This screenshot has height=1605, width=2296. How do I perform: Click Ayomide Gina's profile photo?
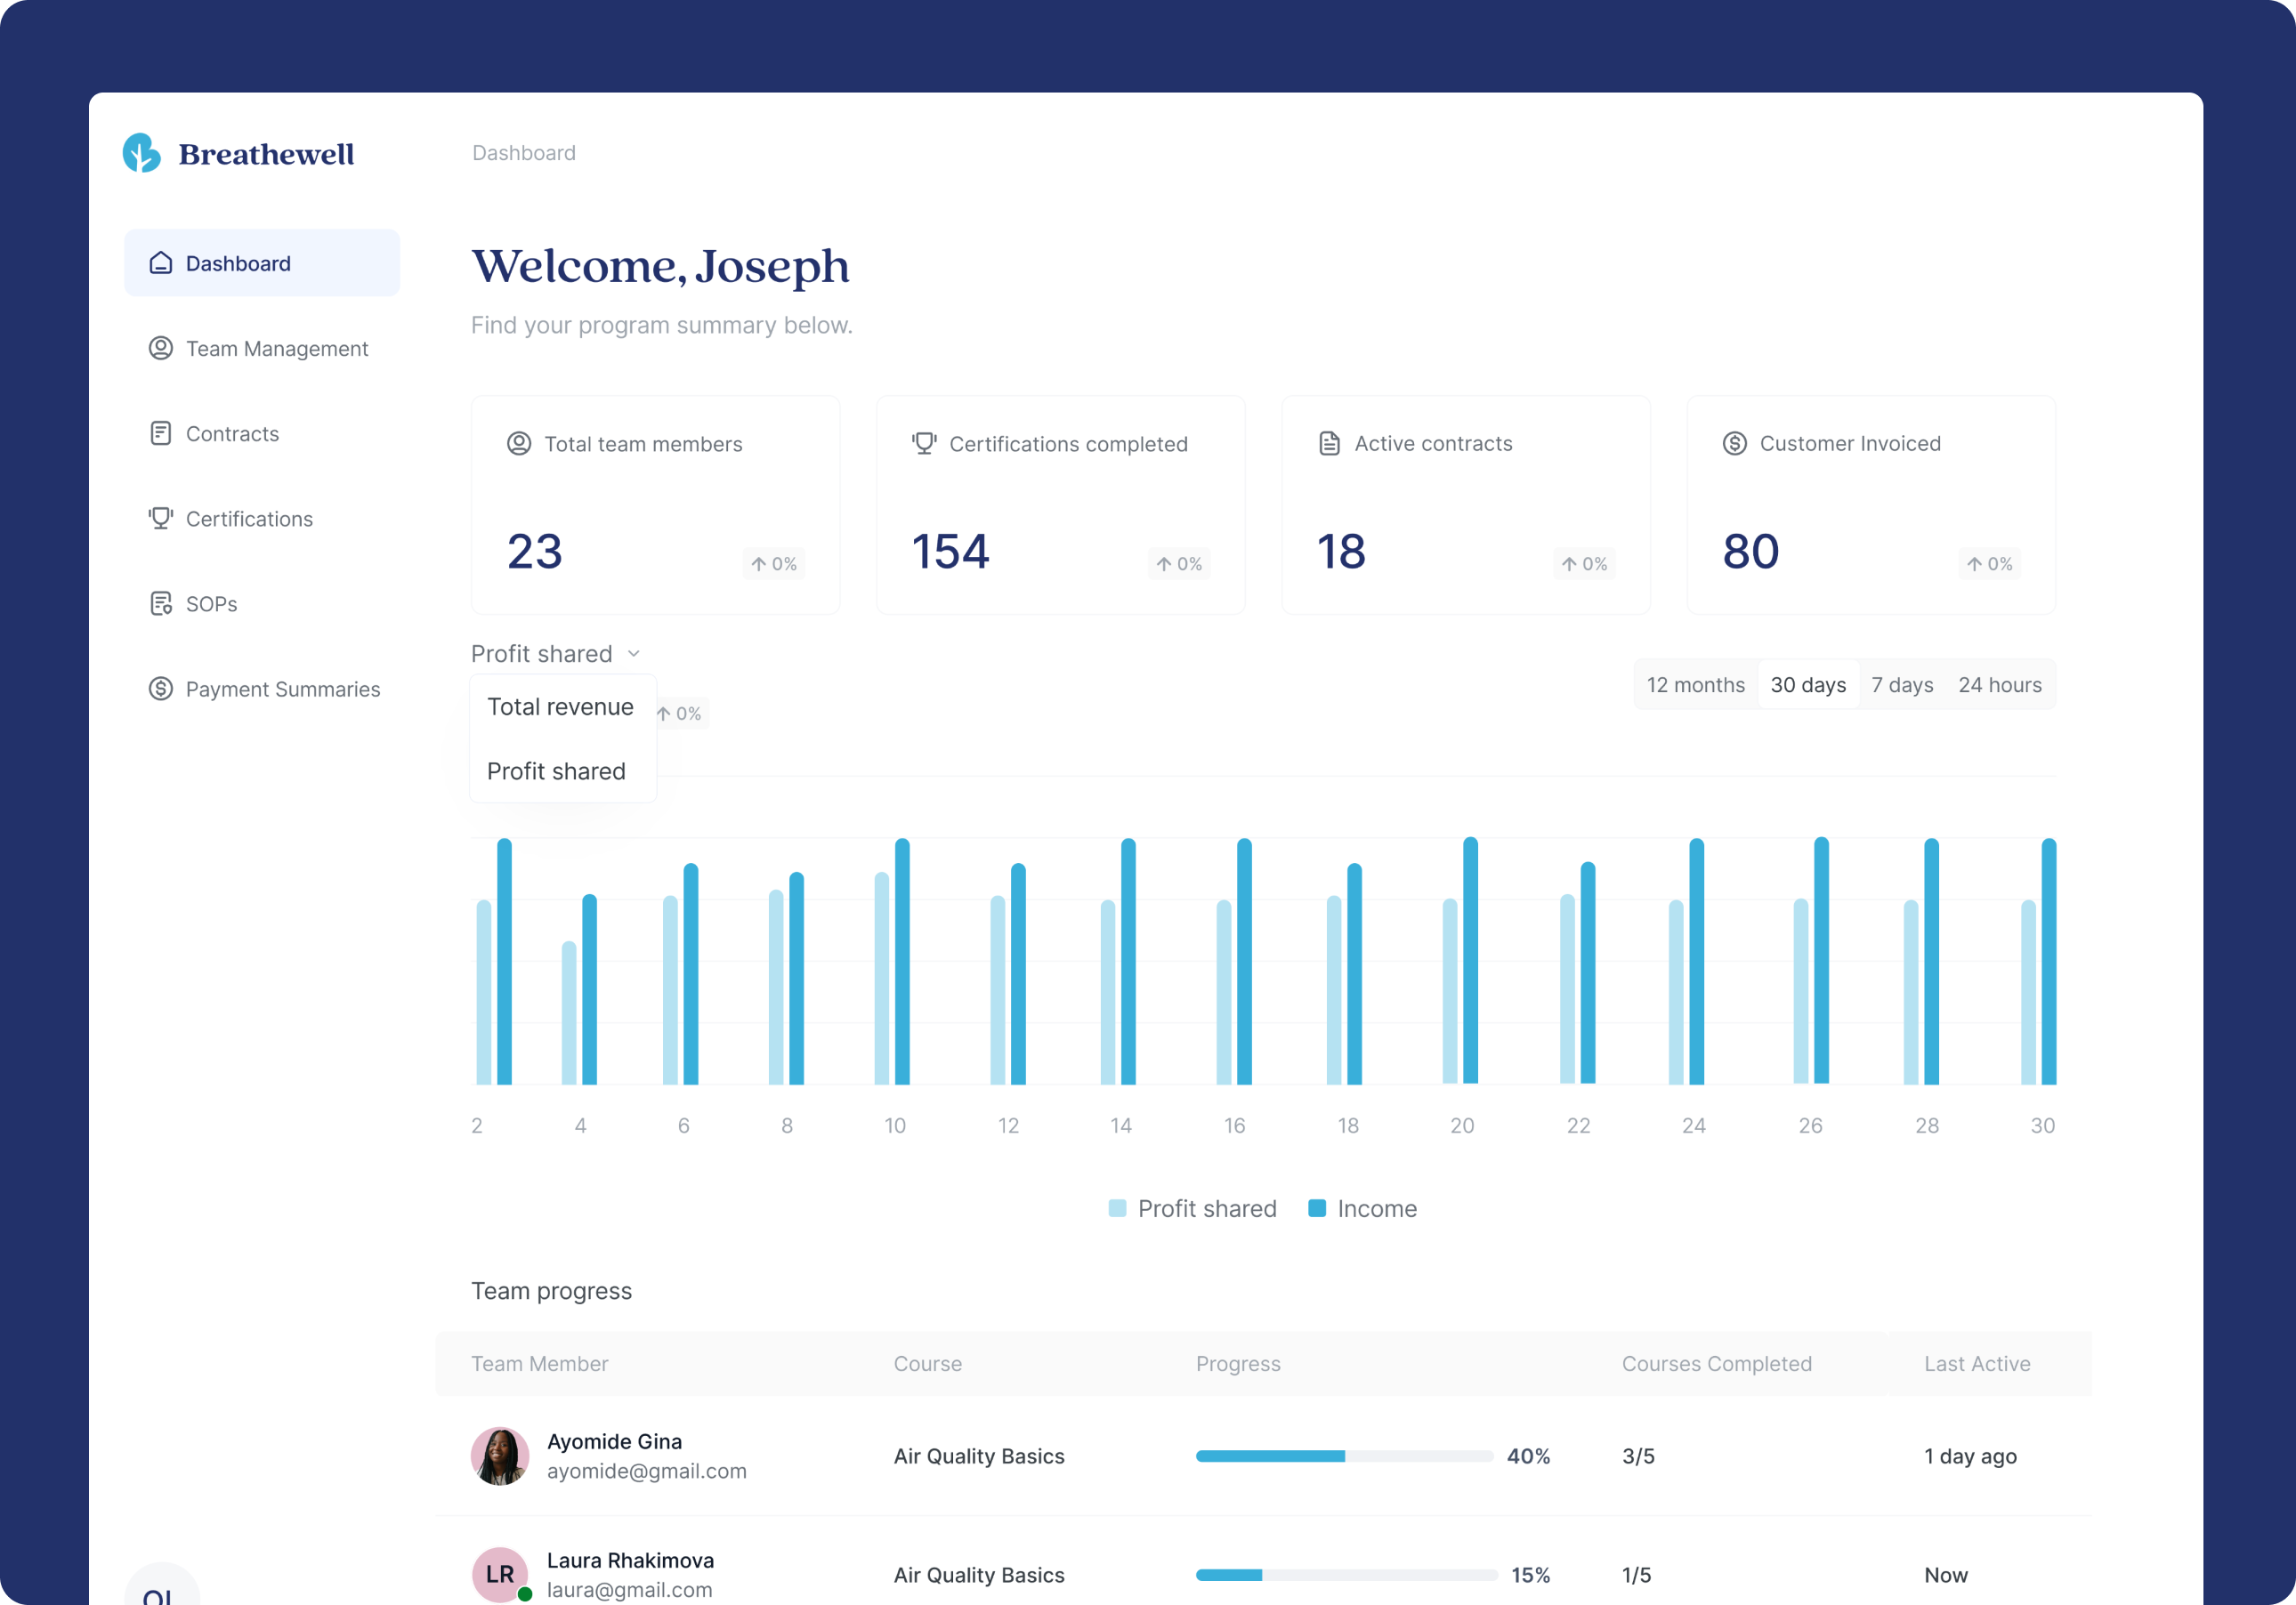click(500, 1455)
